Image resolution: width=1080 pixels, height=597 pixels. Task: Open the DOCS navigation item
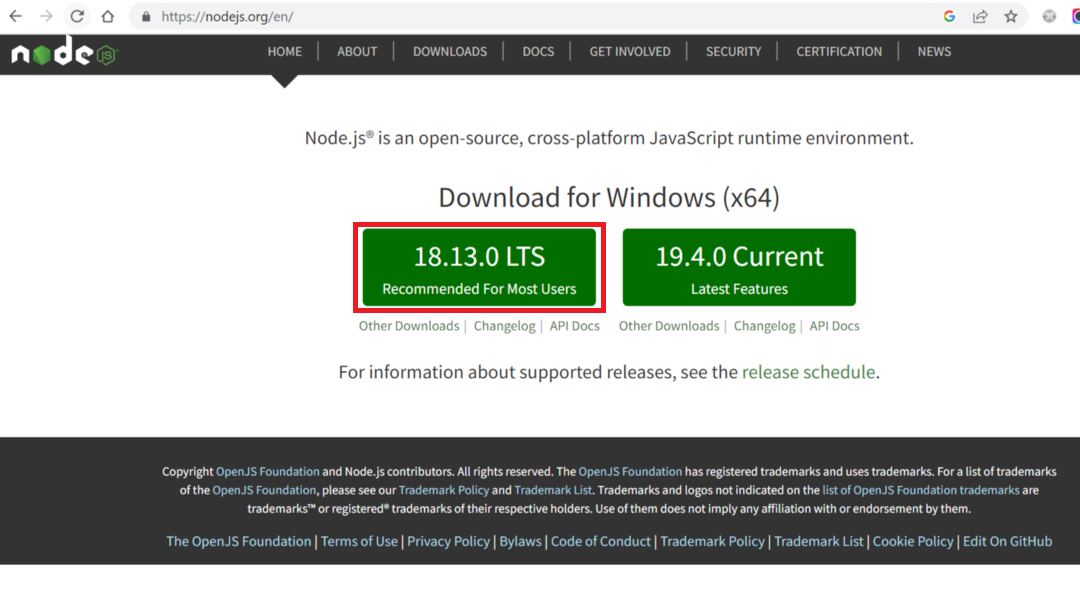538,52
